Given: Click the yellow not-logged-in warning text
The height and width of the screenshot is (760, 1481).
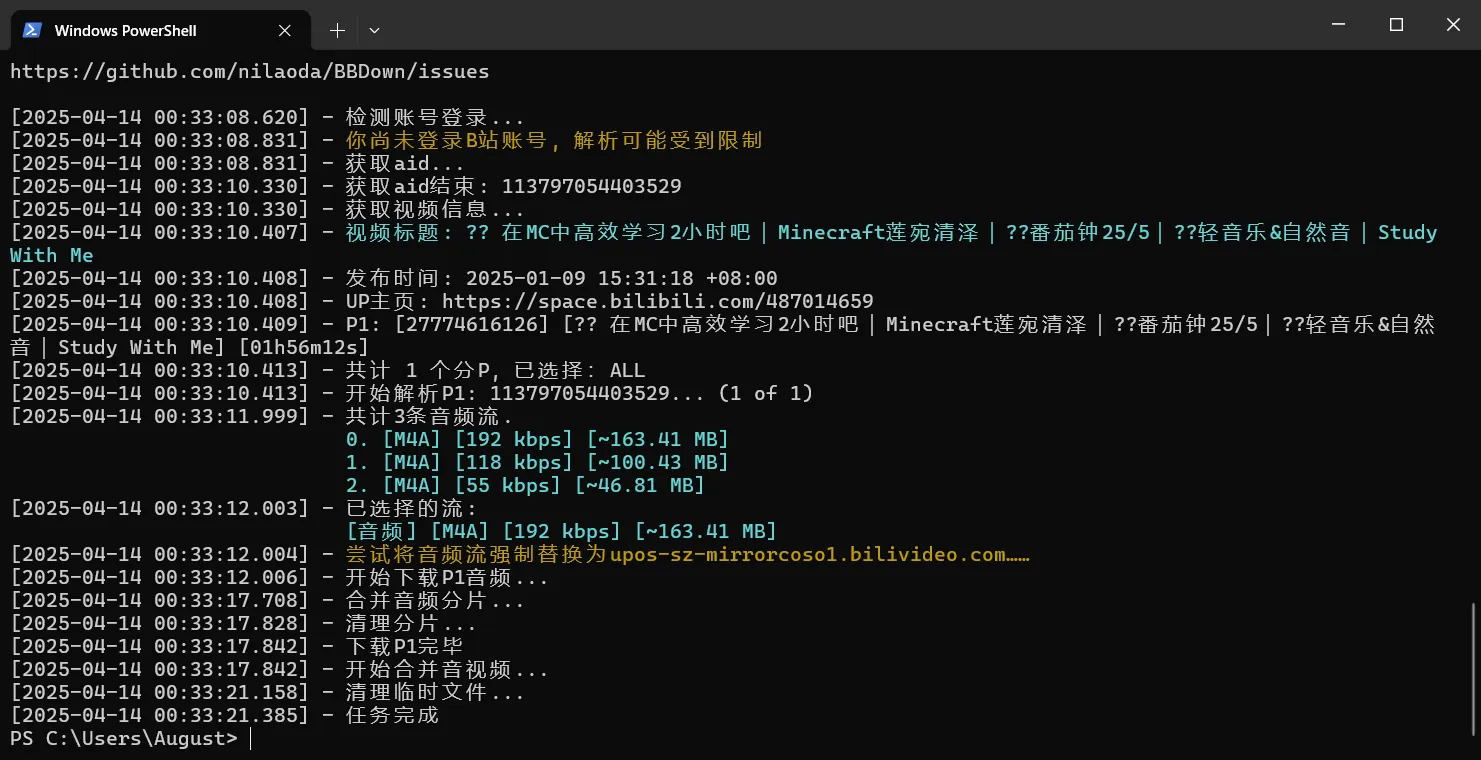Looking at the screenshot, I should pyautogui.click(x=553, y=140).
